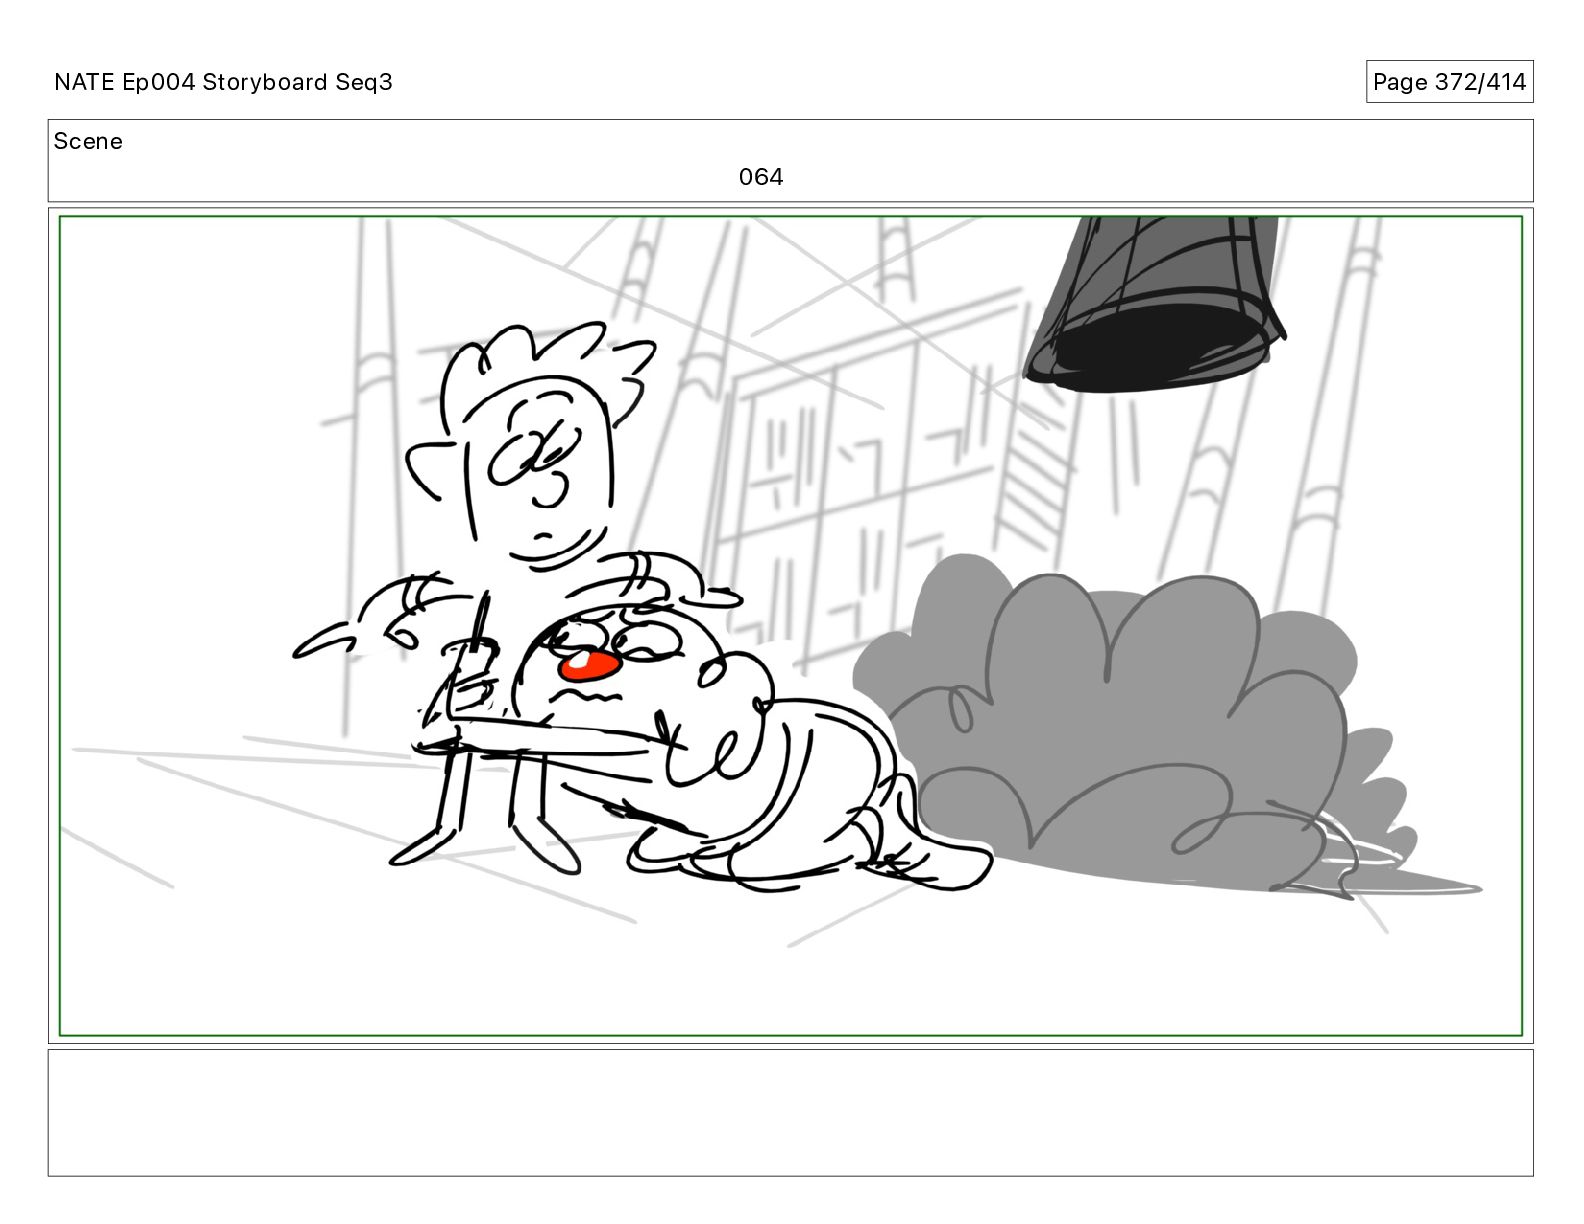The height and width of the screenshot is (1224, 1584).
Task: Click the empty notes box below the panel
Action: point(791,1112)
